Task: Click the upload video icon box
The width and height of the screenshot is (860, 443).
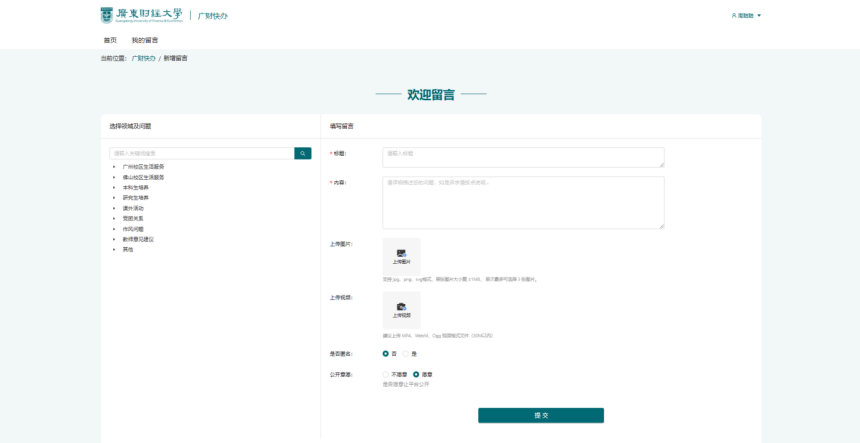Action: point(401,310)
